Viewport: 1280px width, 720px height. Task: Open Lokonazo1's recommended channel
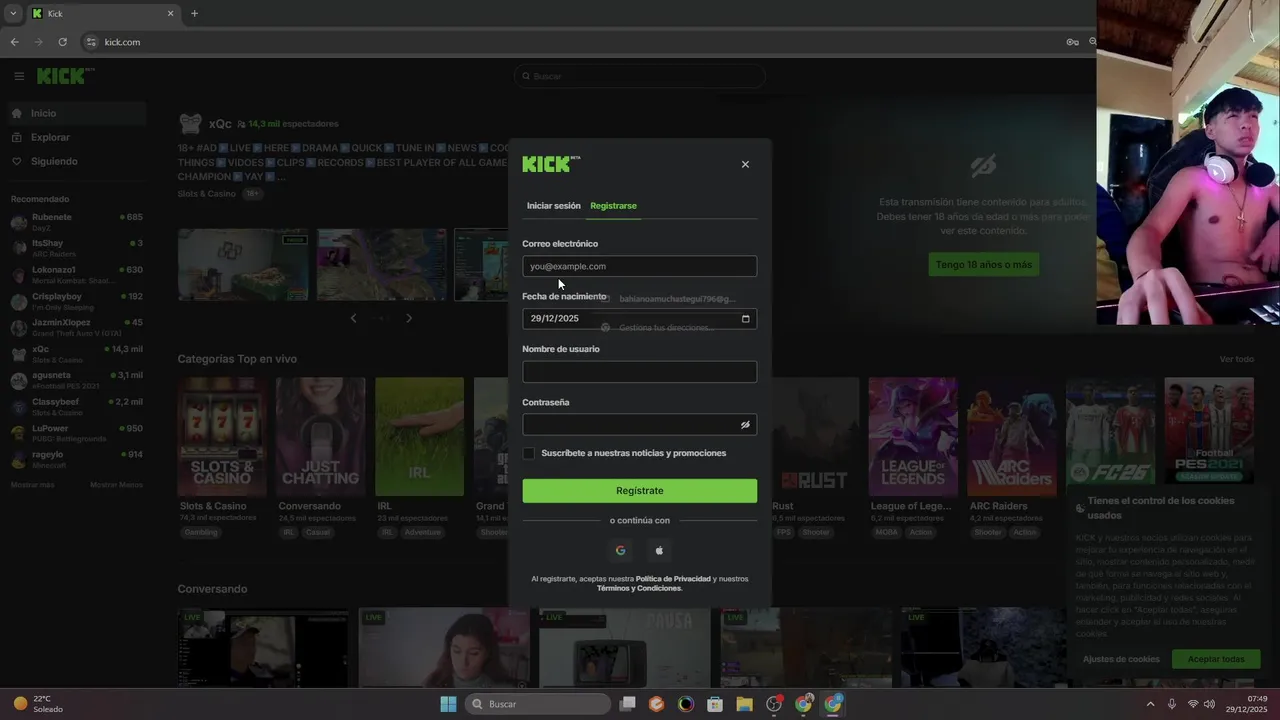click(77, 275)
